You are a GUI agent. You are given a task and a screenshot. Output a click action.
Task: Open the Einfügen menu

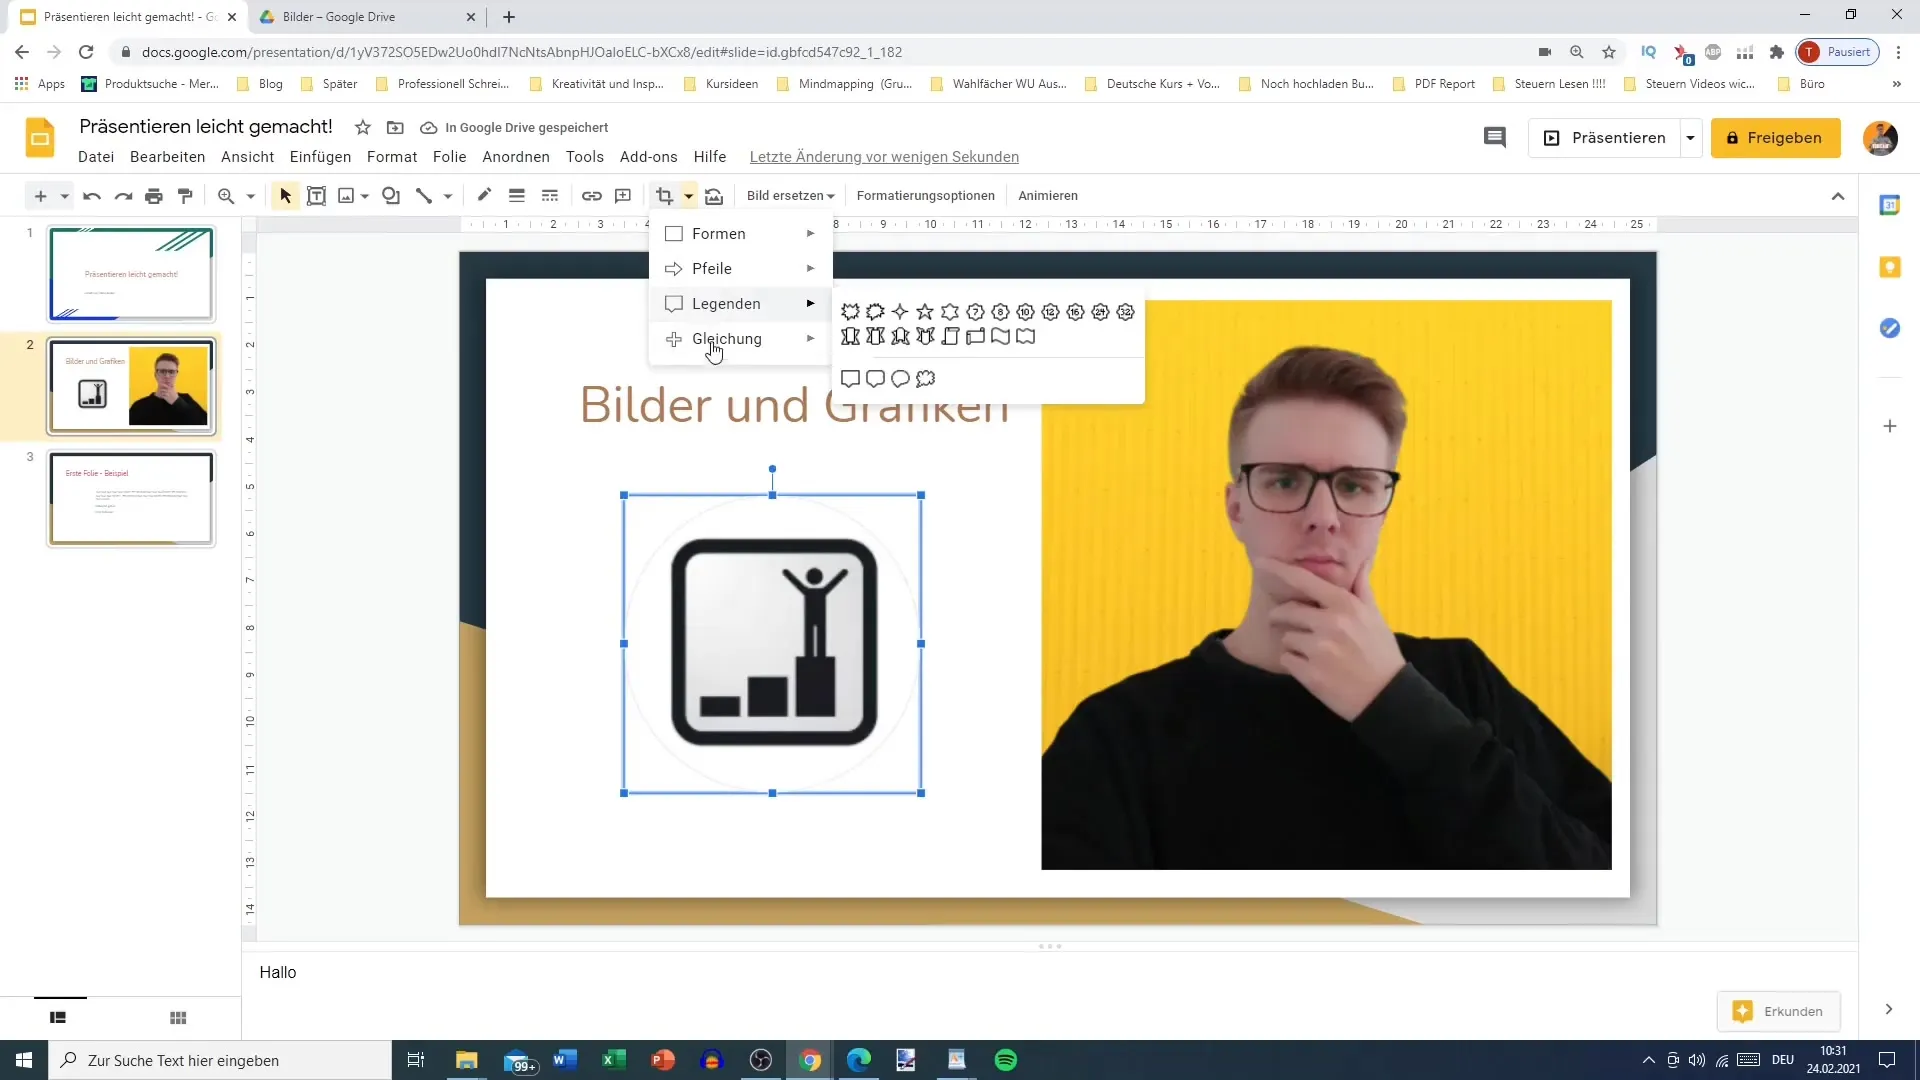tap(320, 157)
